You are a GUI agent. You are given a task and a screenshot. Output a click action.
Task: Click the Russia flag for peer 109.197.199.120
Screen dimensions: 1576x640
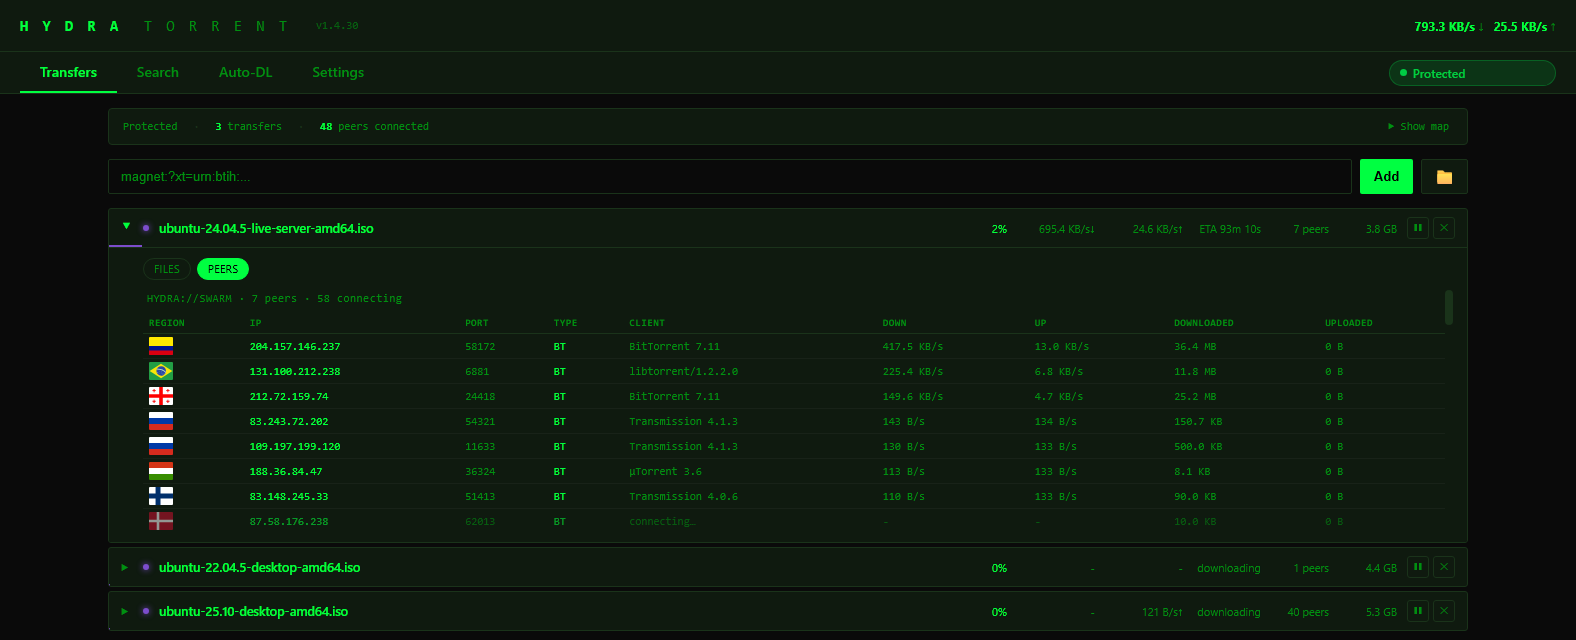(161, 446)
